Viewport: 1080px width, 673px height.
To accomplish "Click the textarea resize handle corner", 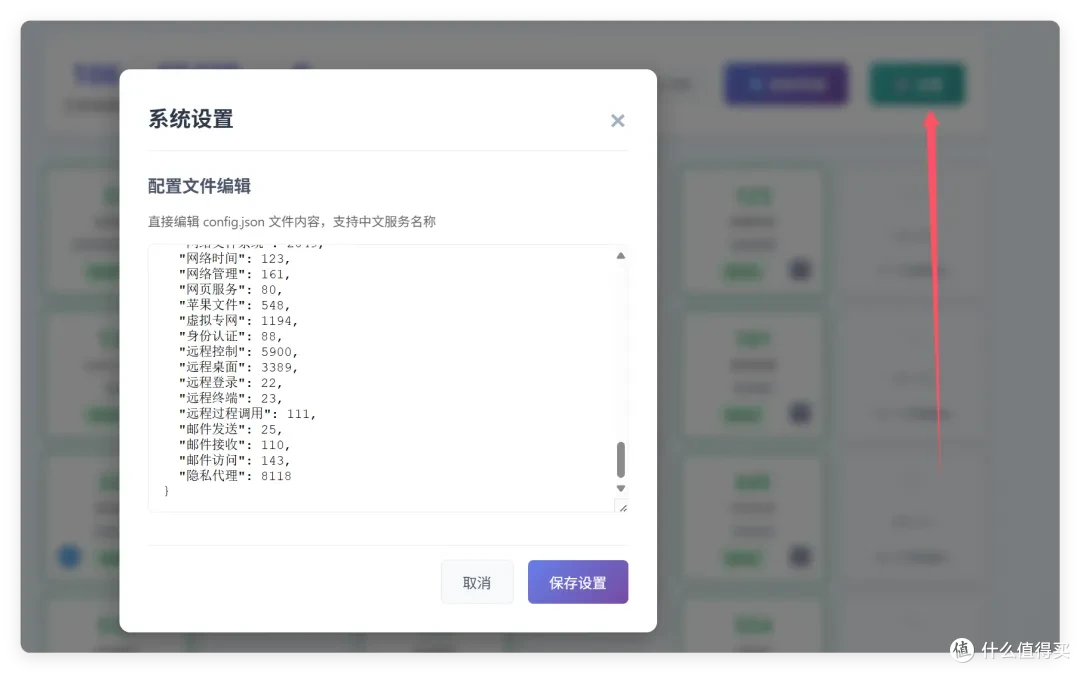I will (x=623, y=508).
